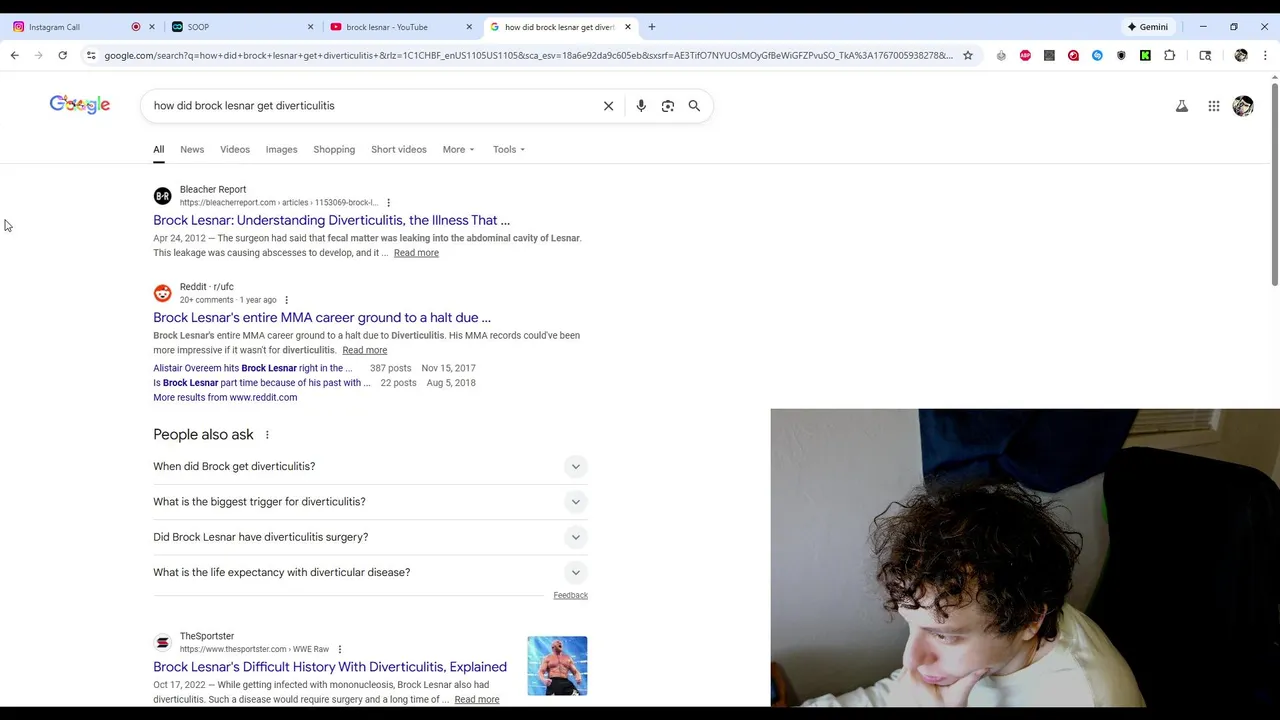Switch to Images results

281,149
